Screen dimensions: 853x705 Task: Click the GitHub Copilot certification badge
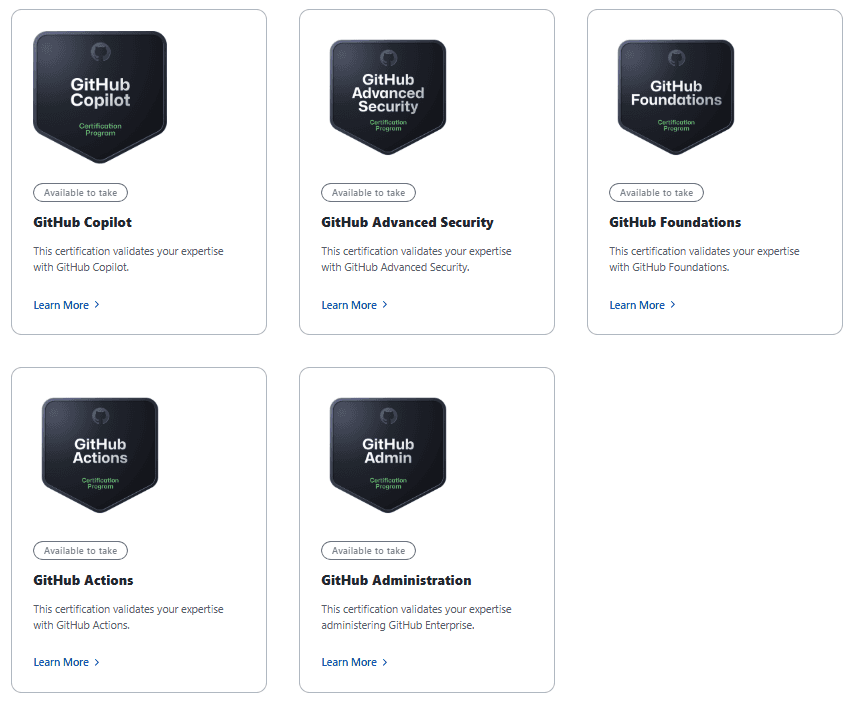click(x=100, y=96)
